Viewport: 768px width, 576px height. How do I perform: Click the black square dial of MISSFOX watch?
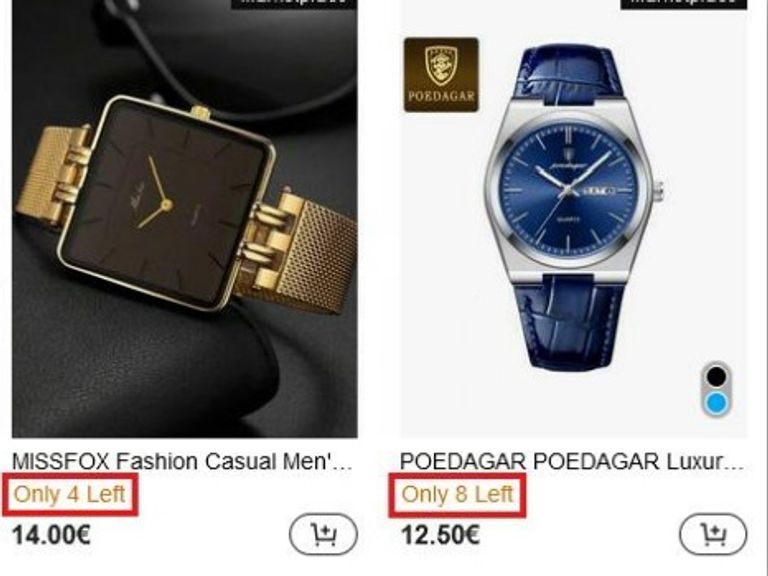coord(164,203)
